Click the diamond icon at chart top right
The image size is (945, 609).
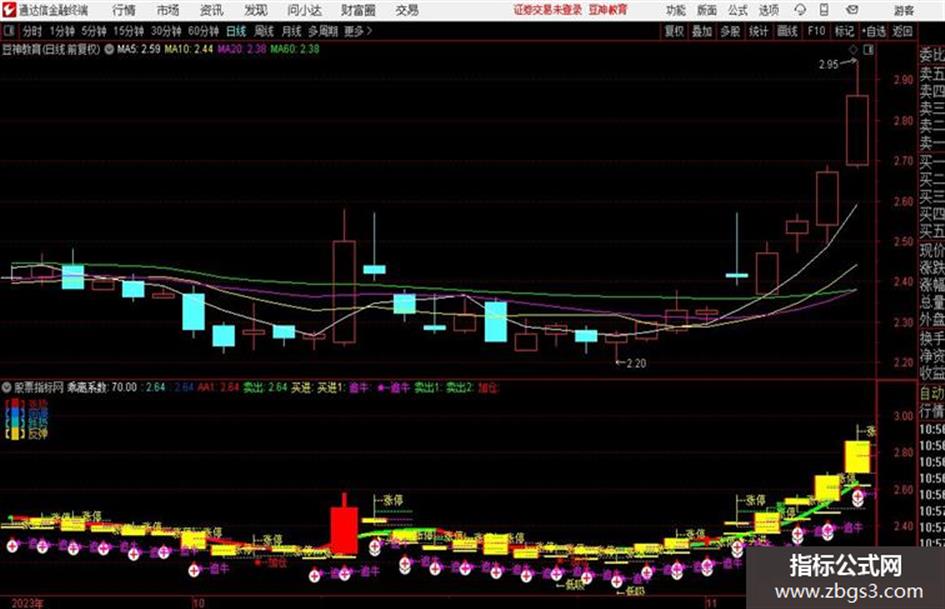coord(853,50)
